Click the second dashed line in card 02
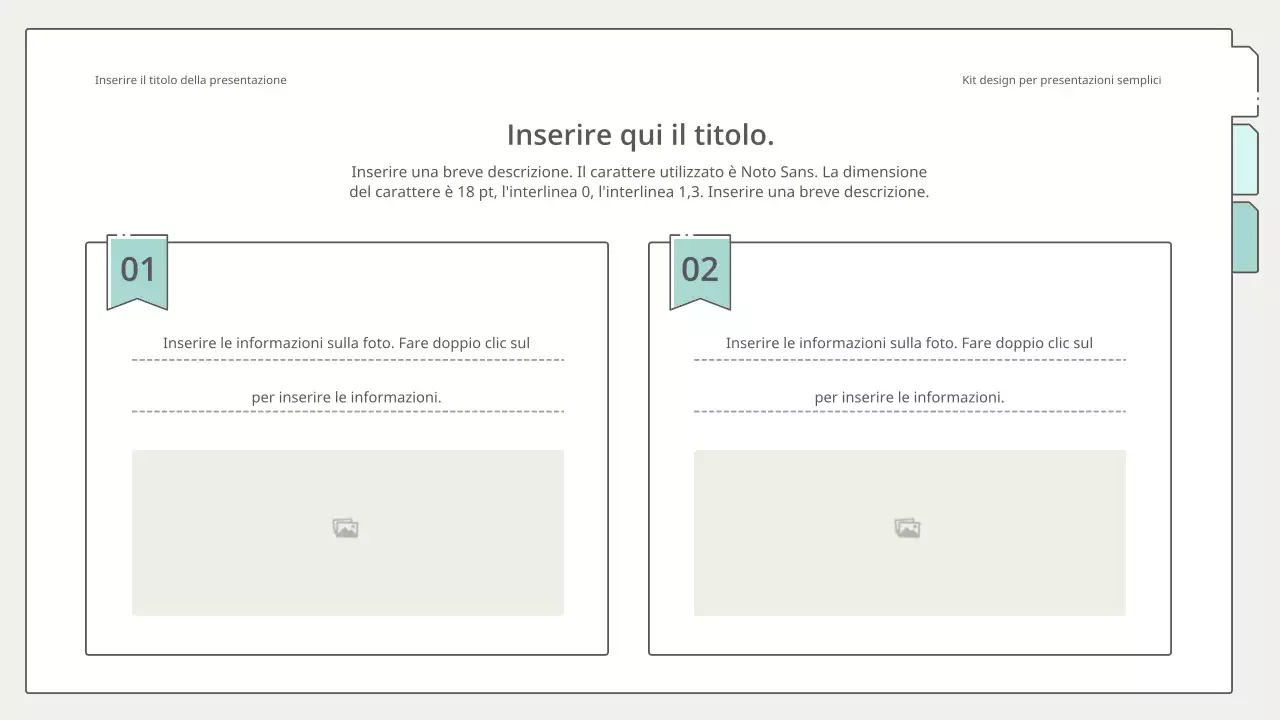 pos(909,411)
